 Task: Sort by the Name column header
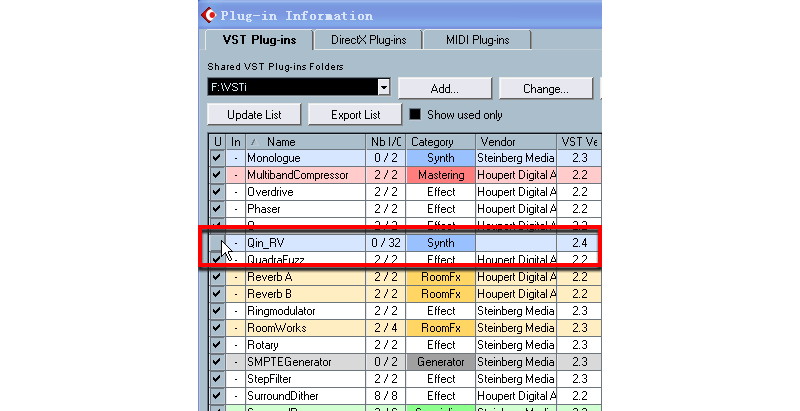tap(305, 142)
